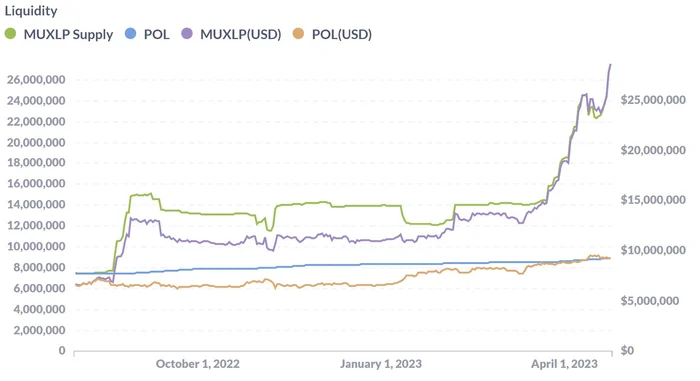700x381 pixels.
Task: Click the October 1, 2022 axis label
Action: click(x=198, y=364)
